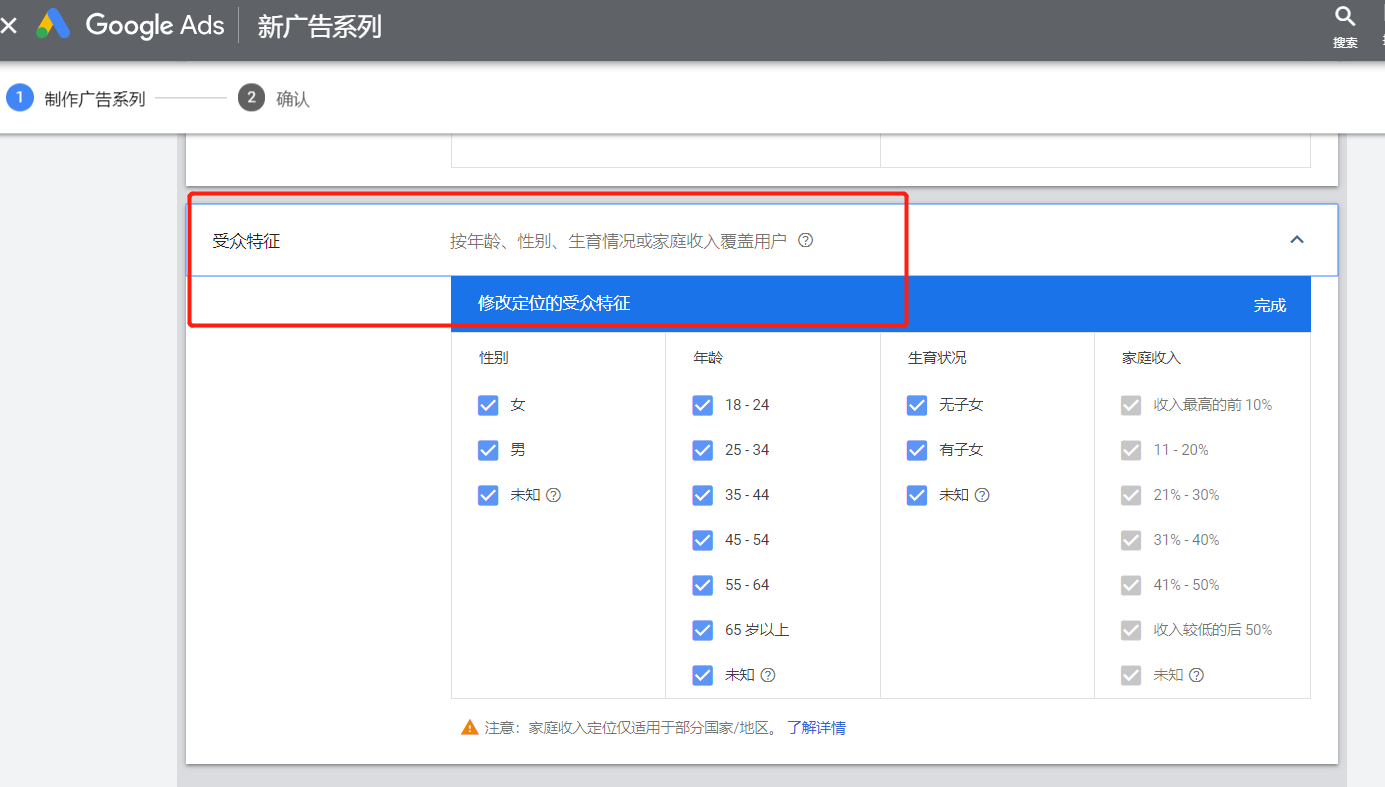Go to step 2 确认
Image resolution: width=1385 pixels, height=787 pixels.
point(274,99)
